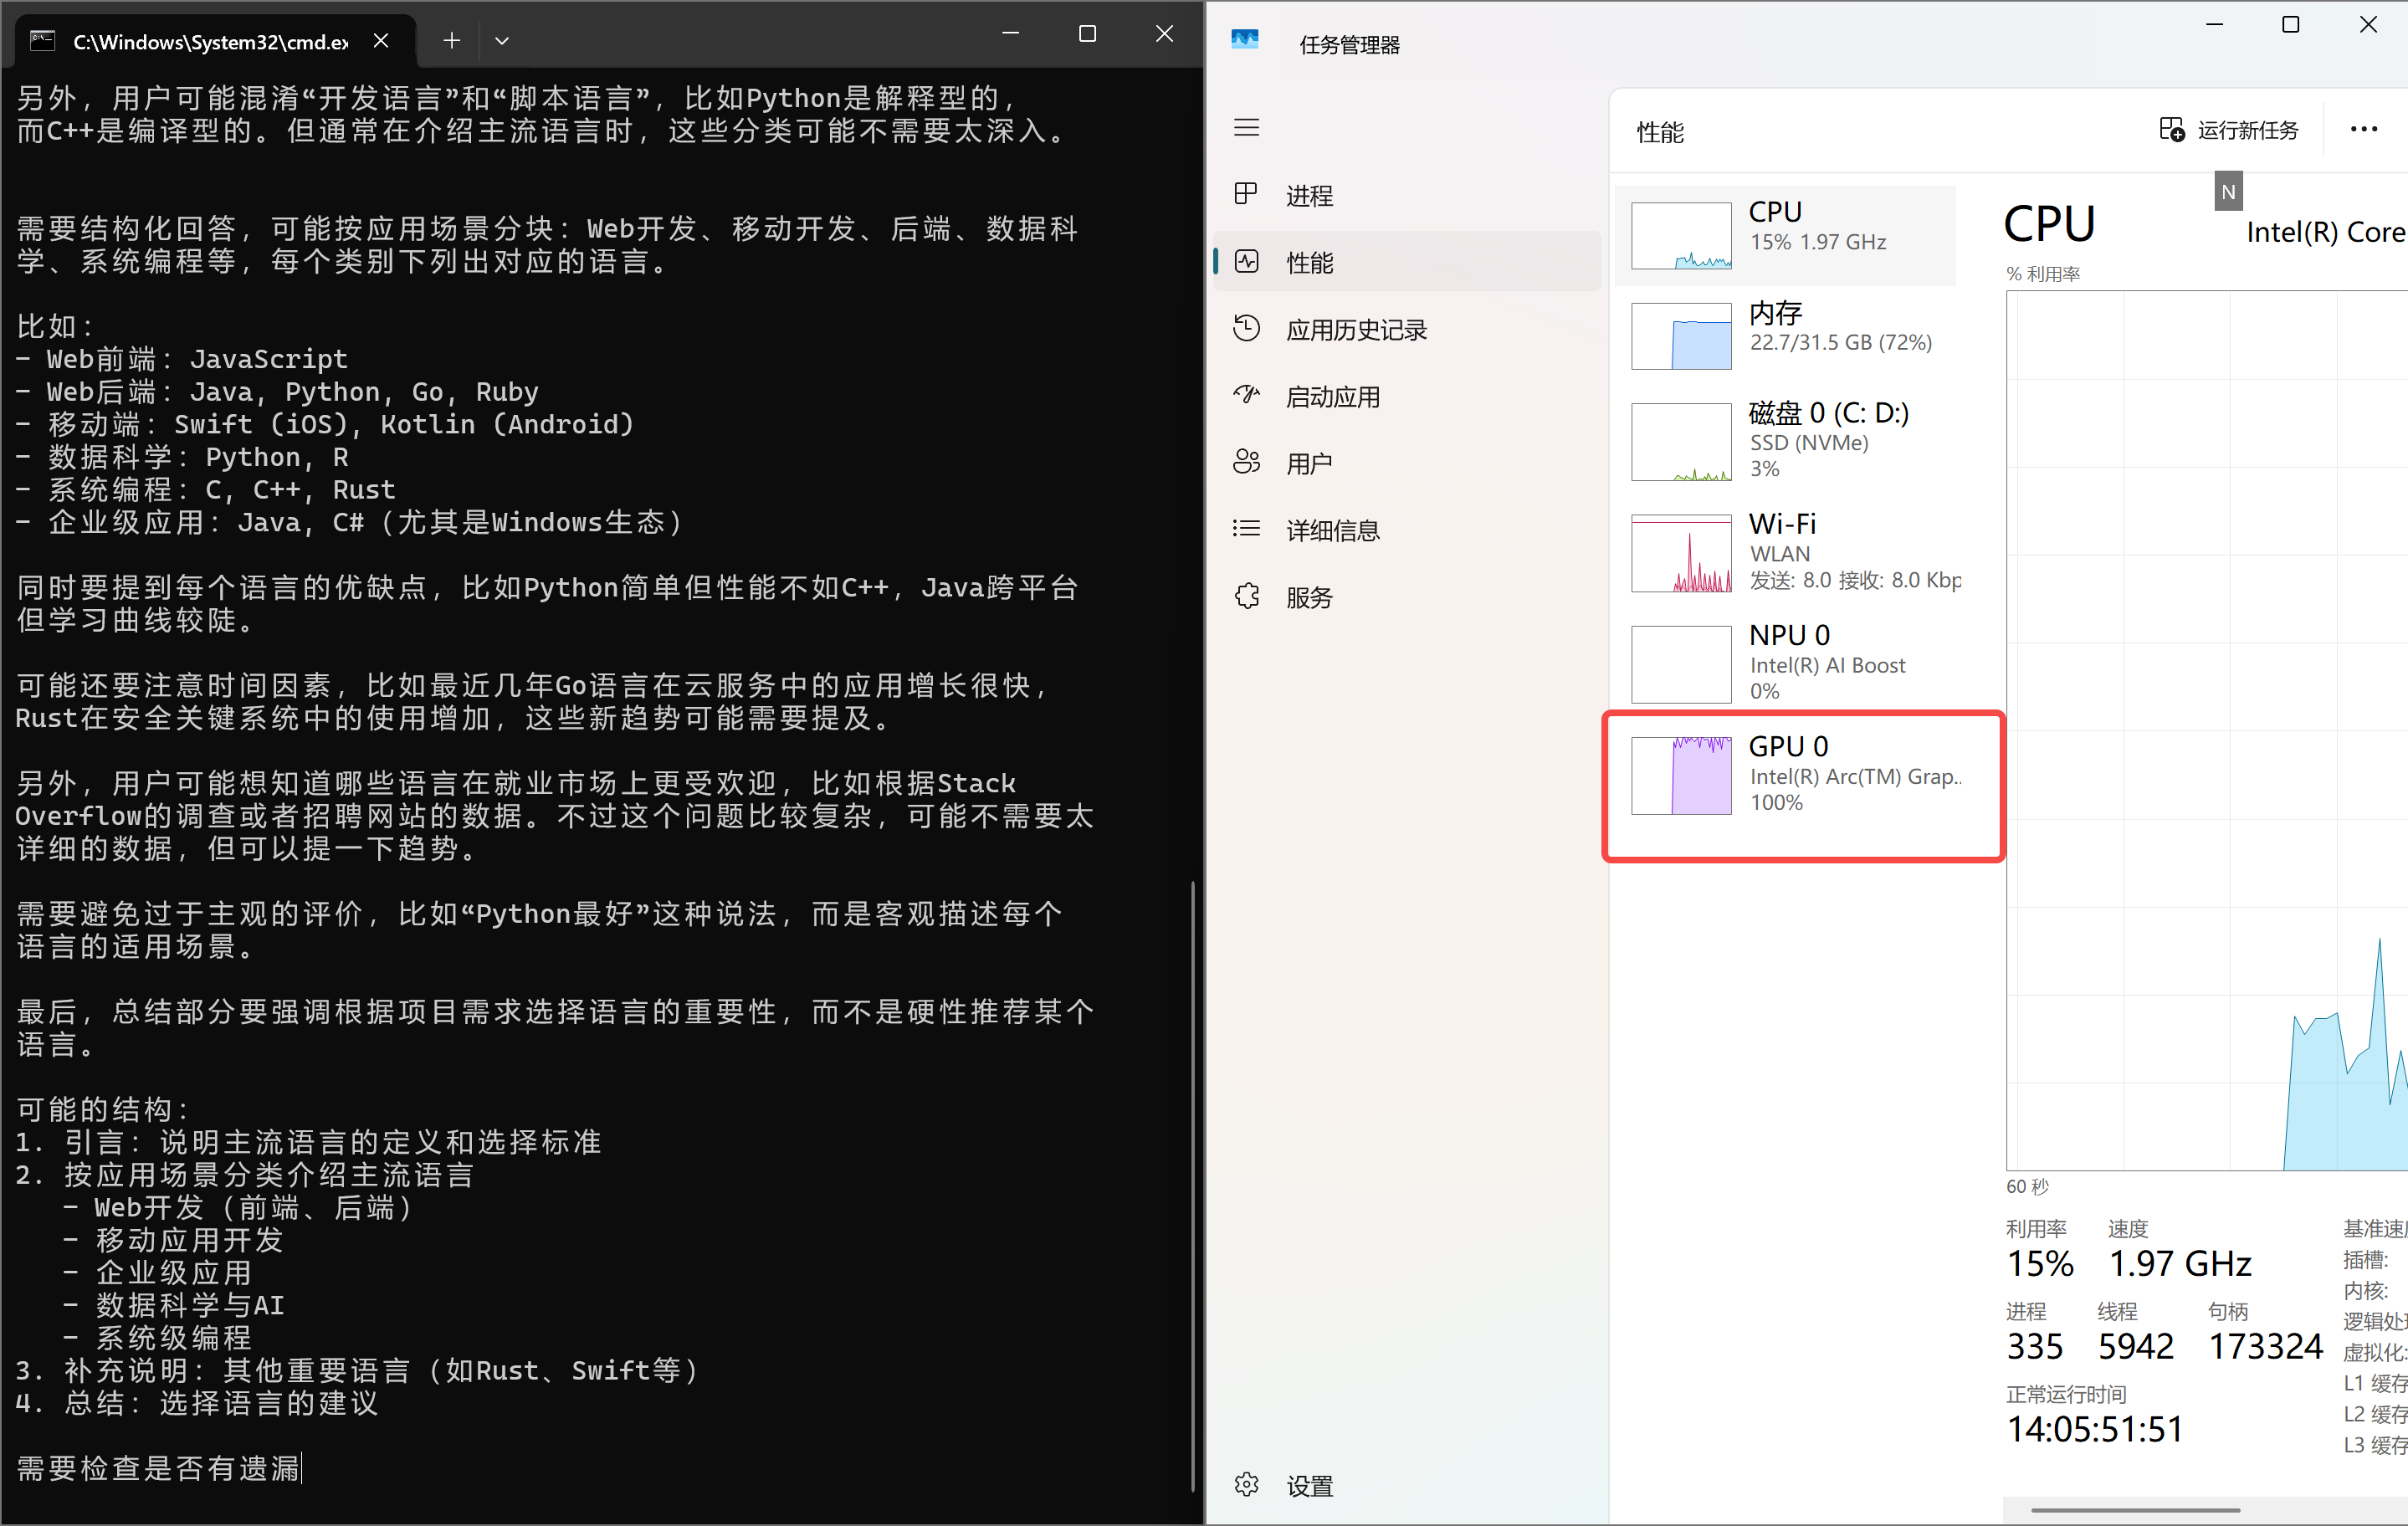2408x1526 pixels.
Task: Toggle the hamburger navigation menu
Action: coord(1246,128)
